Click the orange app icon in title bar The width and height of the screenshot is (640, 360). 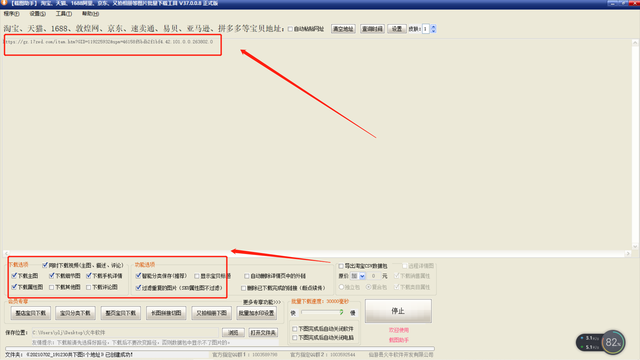coord(4,3)
